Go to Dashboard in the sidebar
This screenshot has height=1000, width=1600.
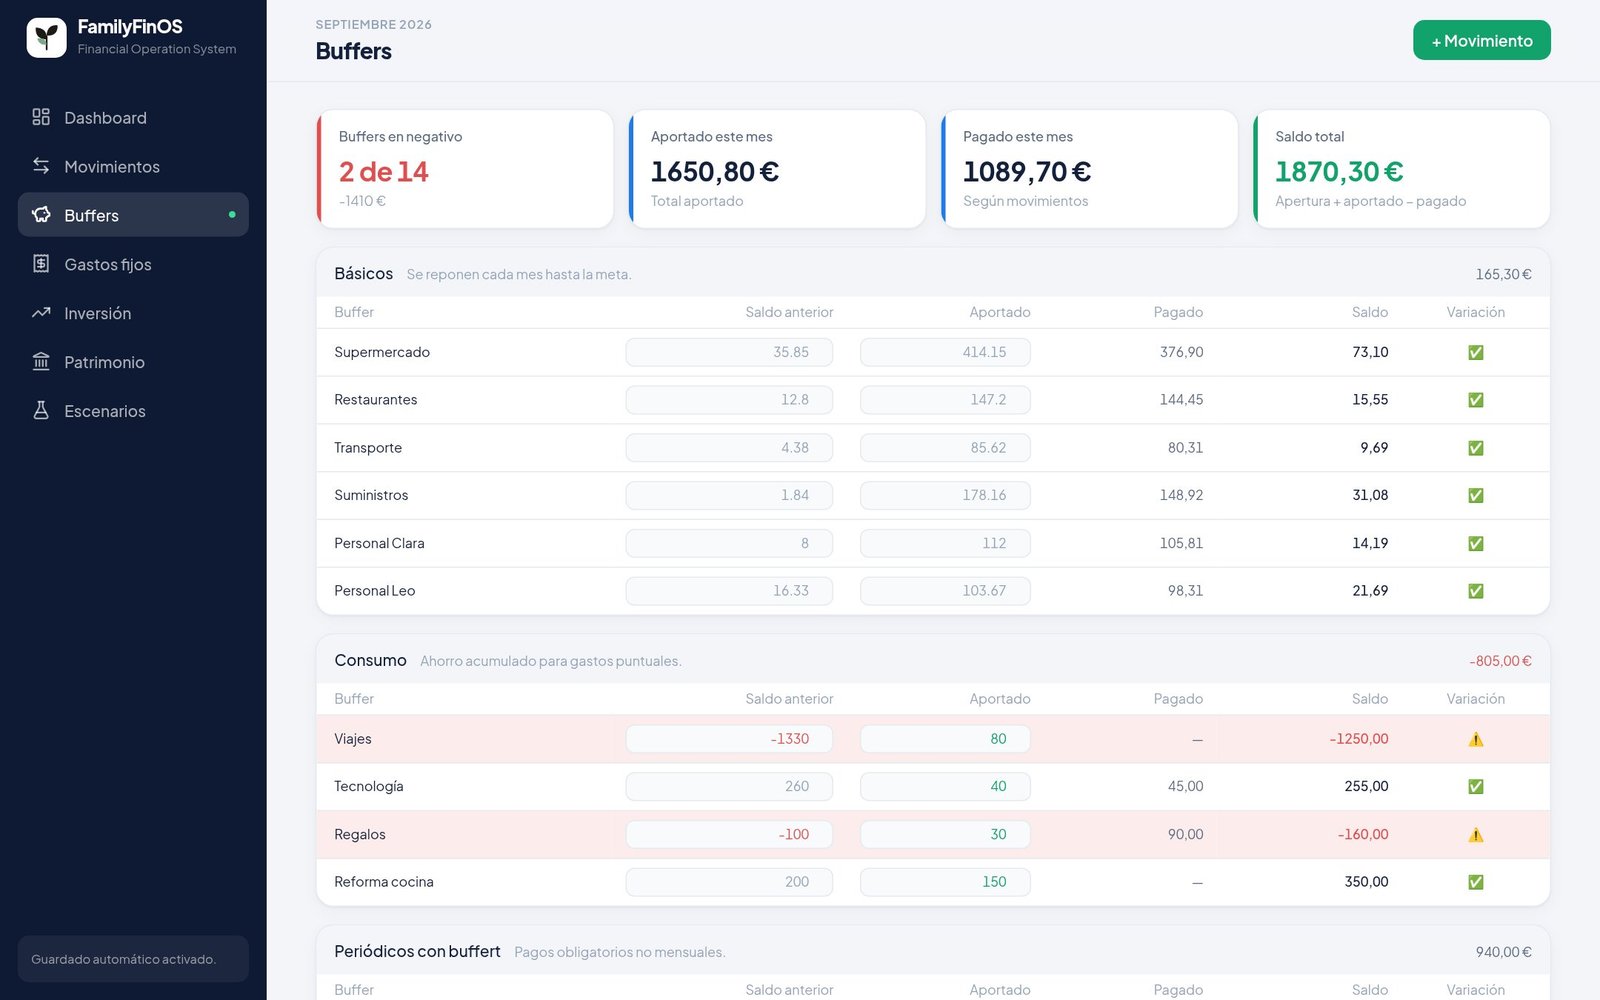133,118
